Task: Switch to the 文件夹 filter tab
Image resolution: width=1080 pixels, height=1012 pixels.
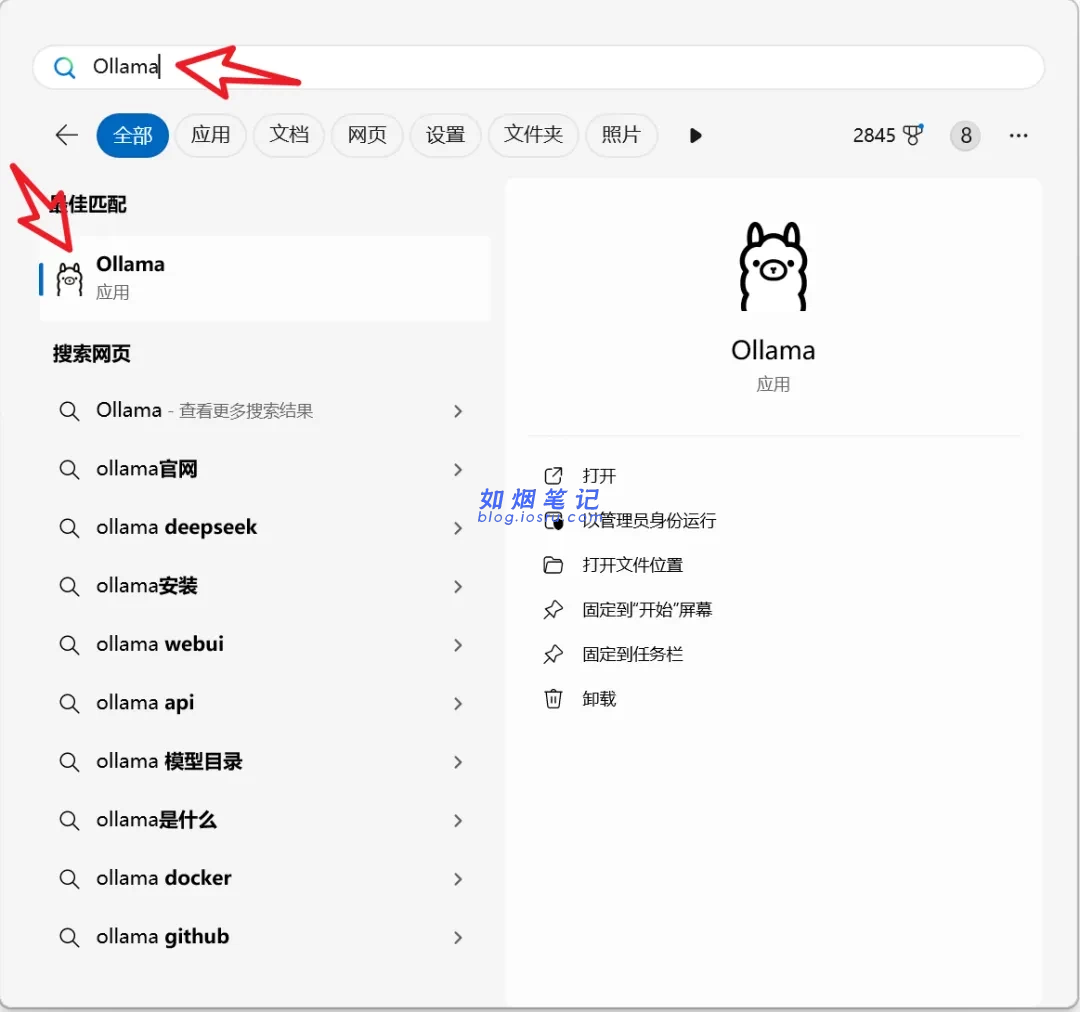Action: coord(533,135)
